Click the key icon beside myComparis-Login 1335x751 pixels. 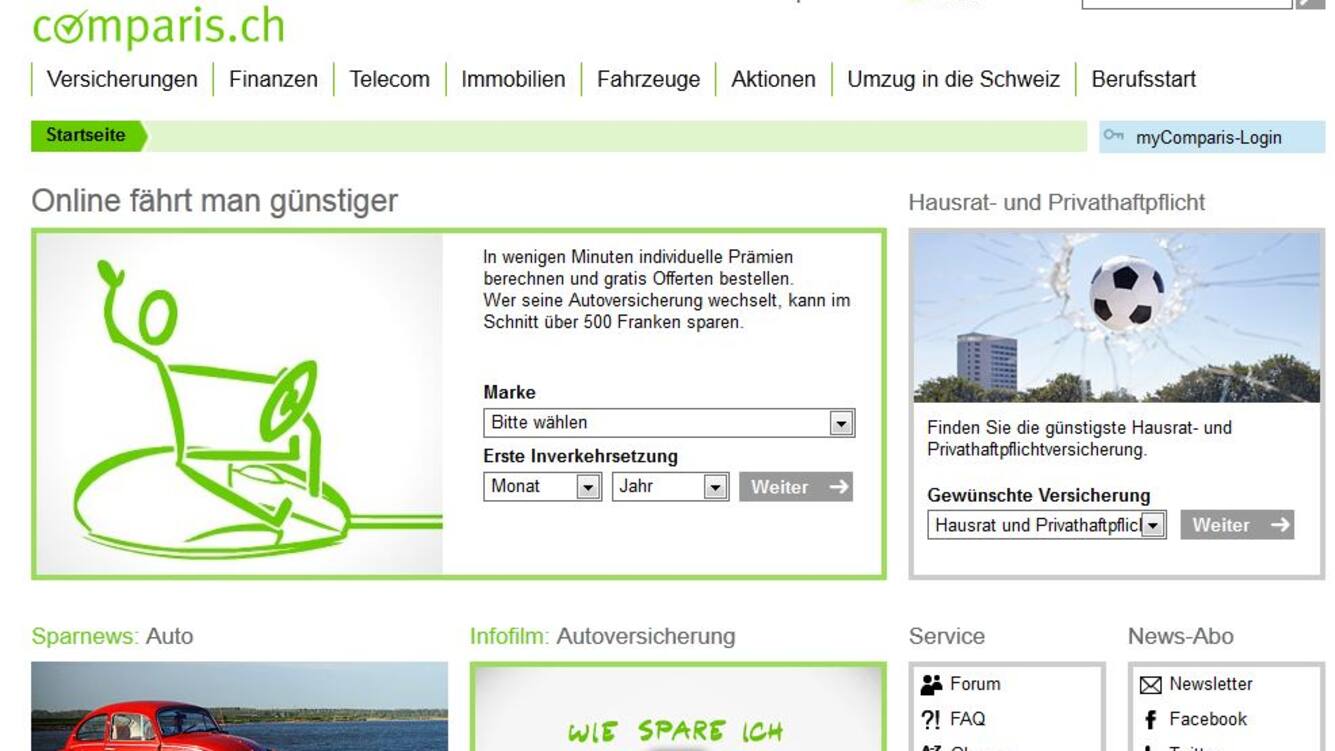[1113, 136]
